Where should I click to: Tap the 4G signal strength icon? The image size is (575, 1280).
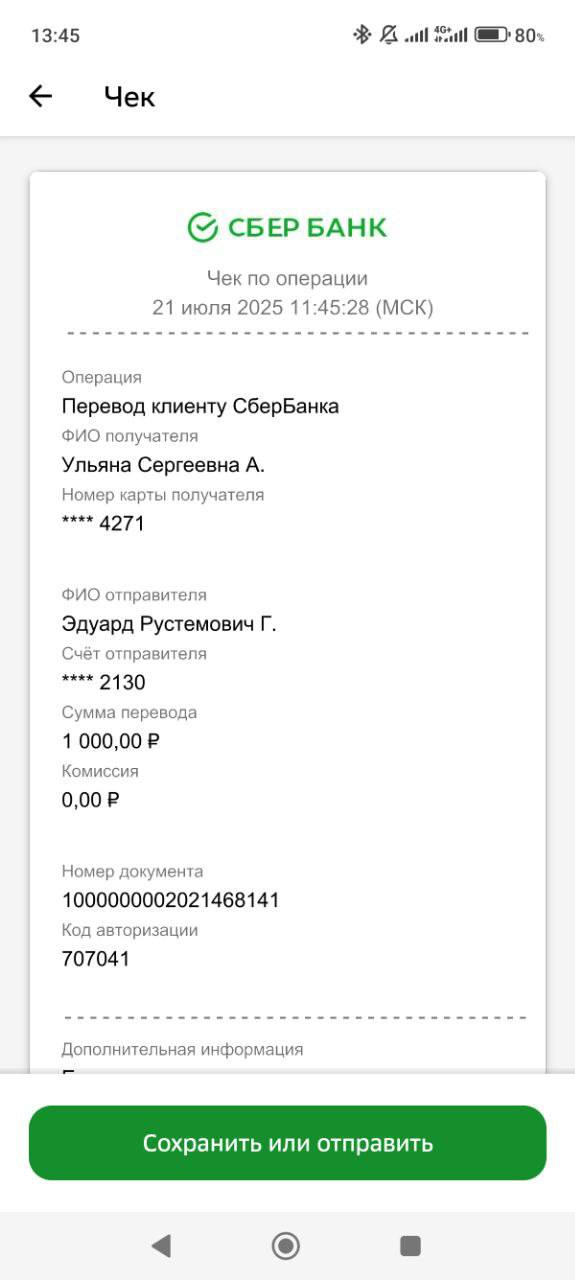pos(450,35)
